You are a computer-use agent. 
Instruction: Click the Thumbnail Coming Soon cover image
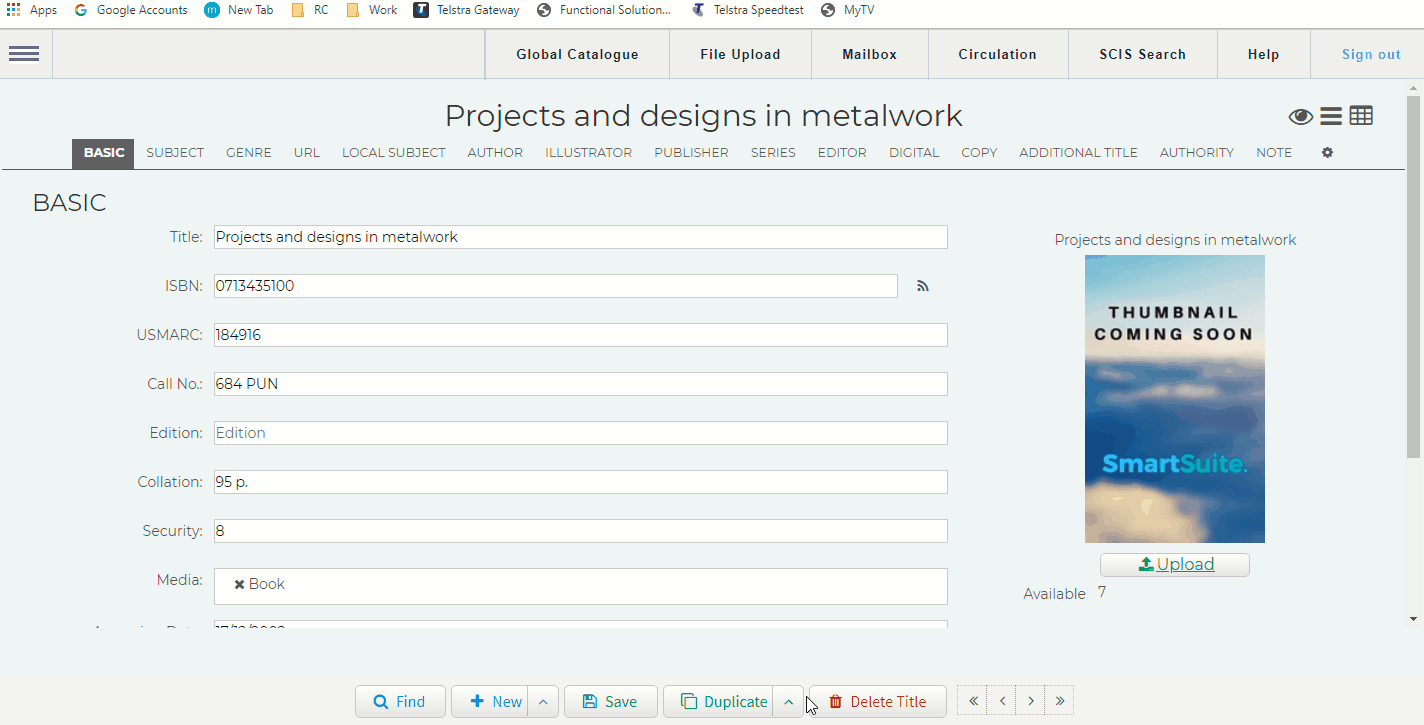pos(1175,399)
